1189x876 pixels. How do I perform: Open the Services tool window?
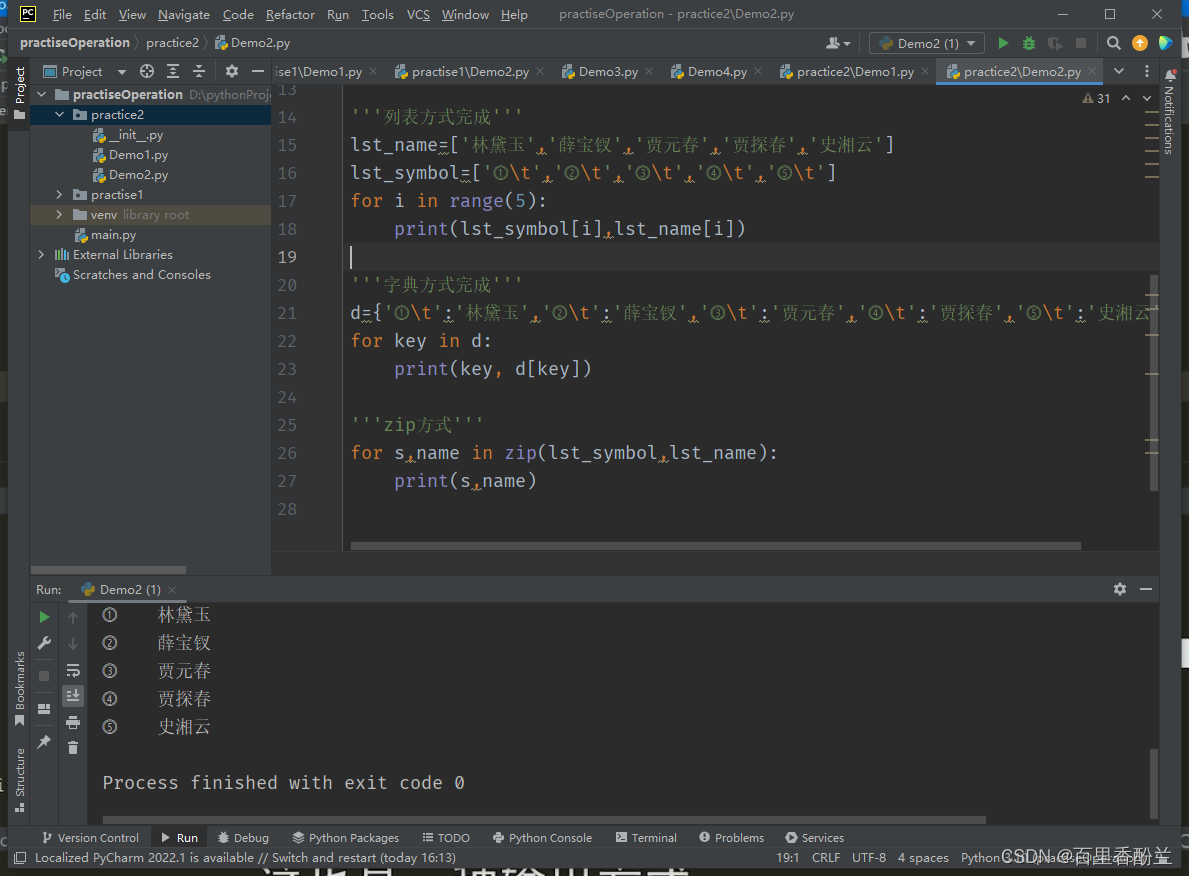[815, 837]
